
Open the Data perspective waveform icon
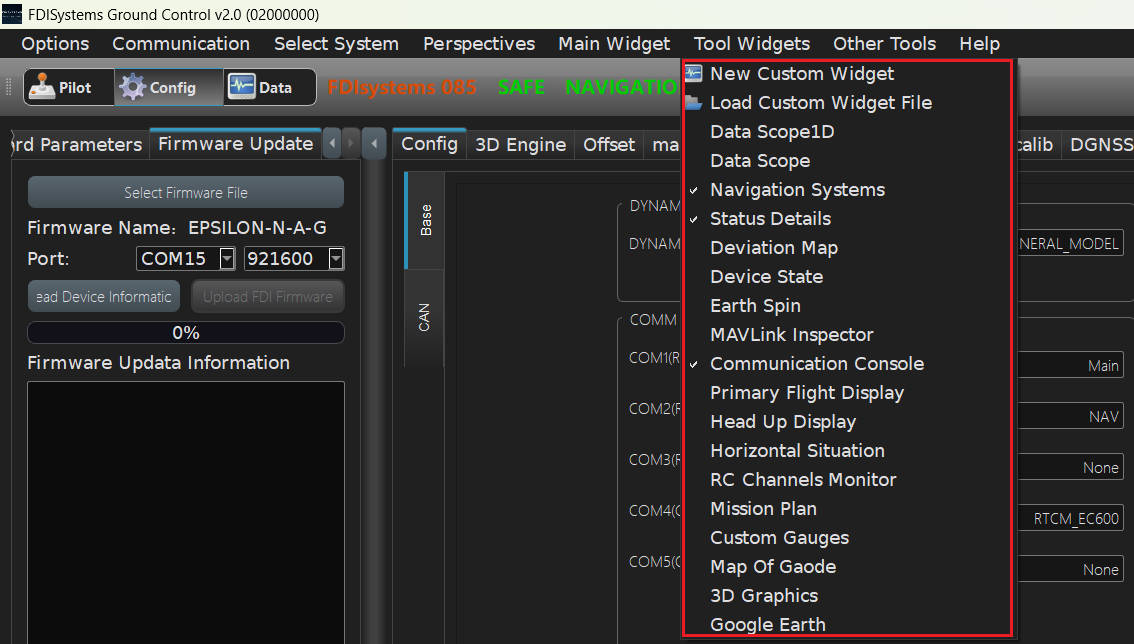click(x=269, y=88)
